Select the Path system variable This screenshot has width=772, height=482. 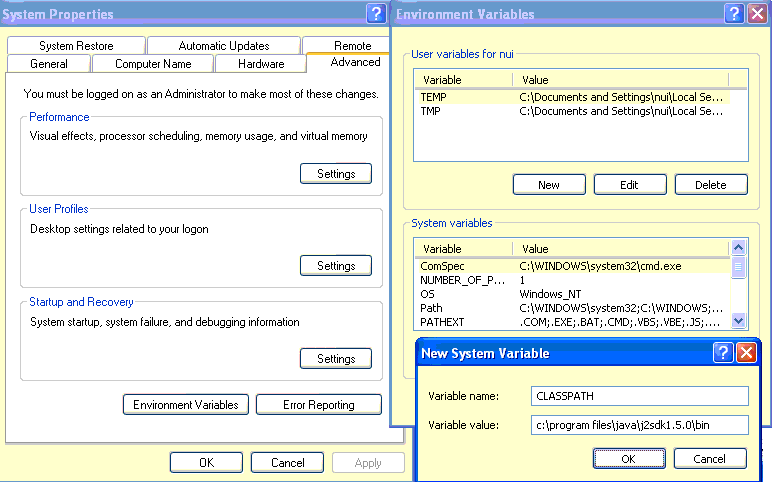point(573,308)
